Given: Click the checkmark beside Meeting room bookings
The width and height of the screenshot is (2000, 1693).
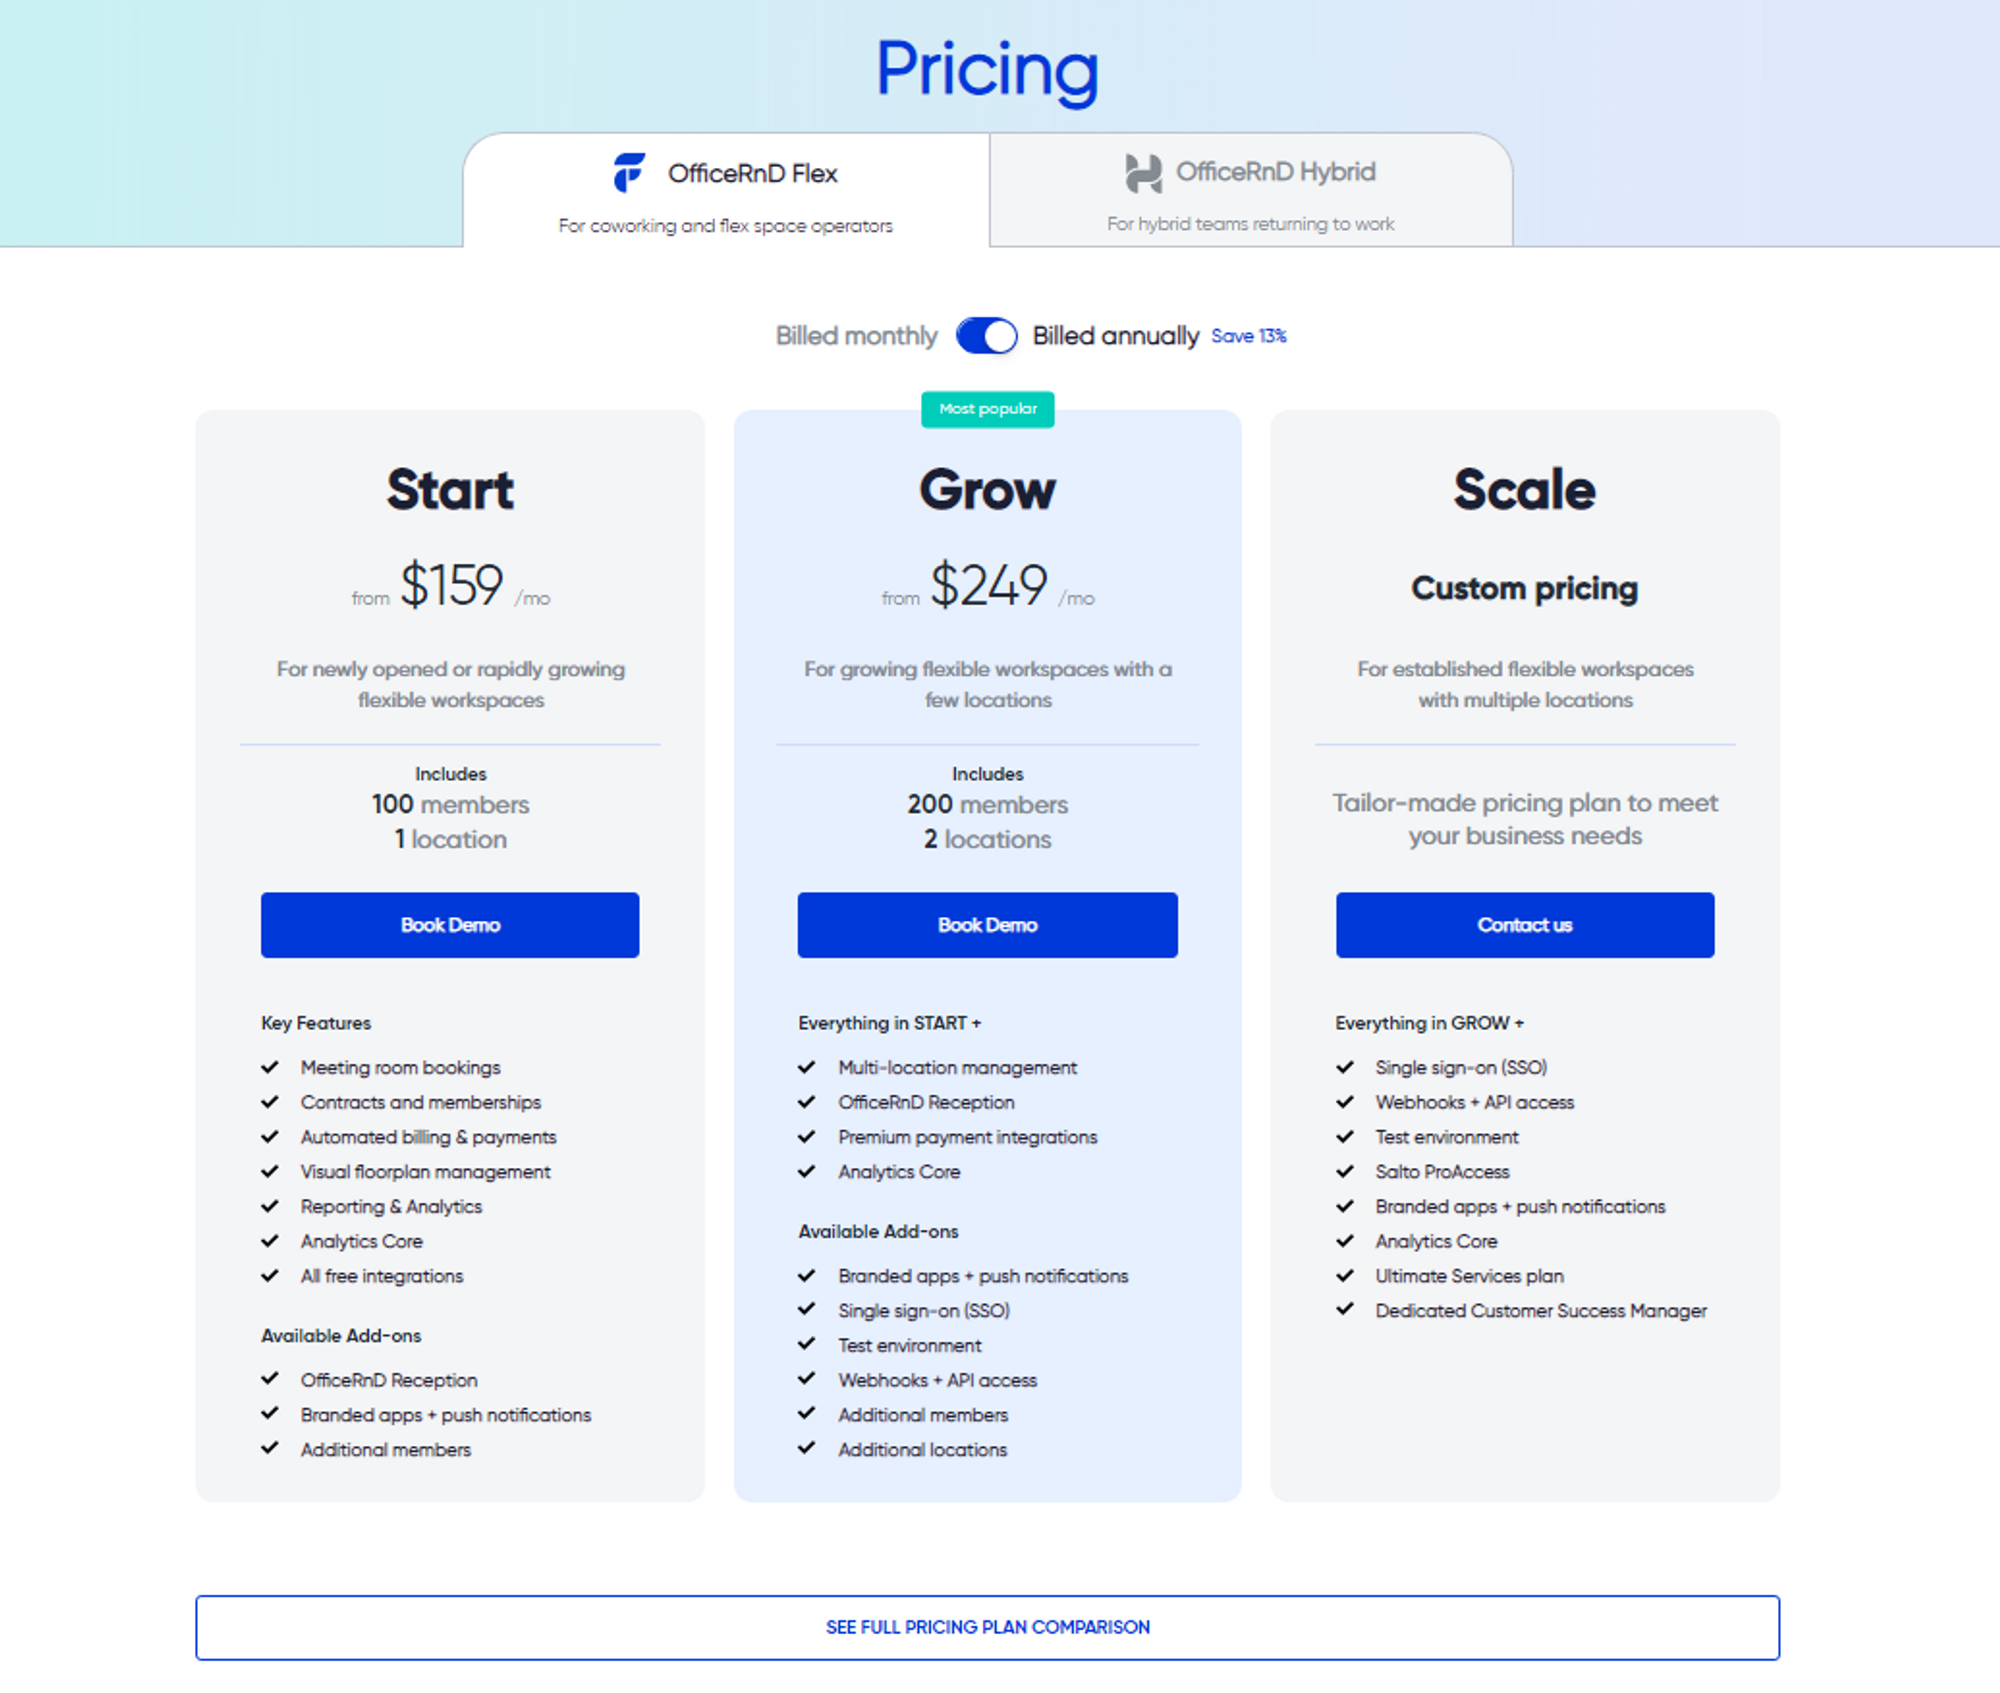Looking at the screenshot, I should click(270, 1067).
